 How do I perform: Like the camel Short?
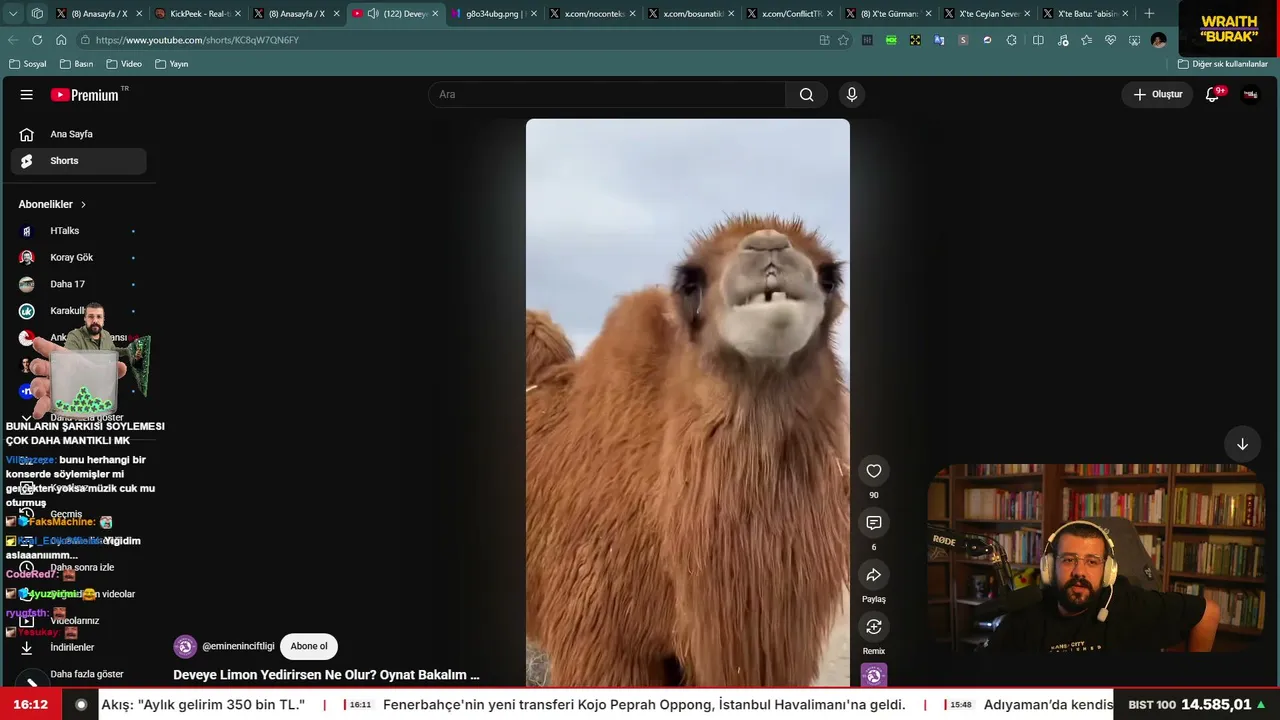pyautogui.click(x=874, y=471)
